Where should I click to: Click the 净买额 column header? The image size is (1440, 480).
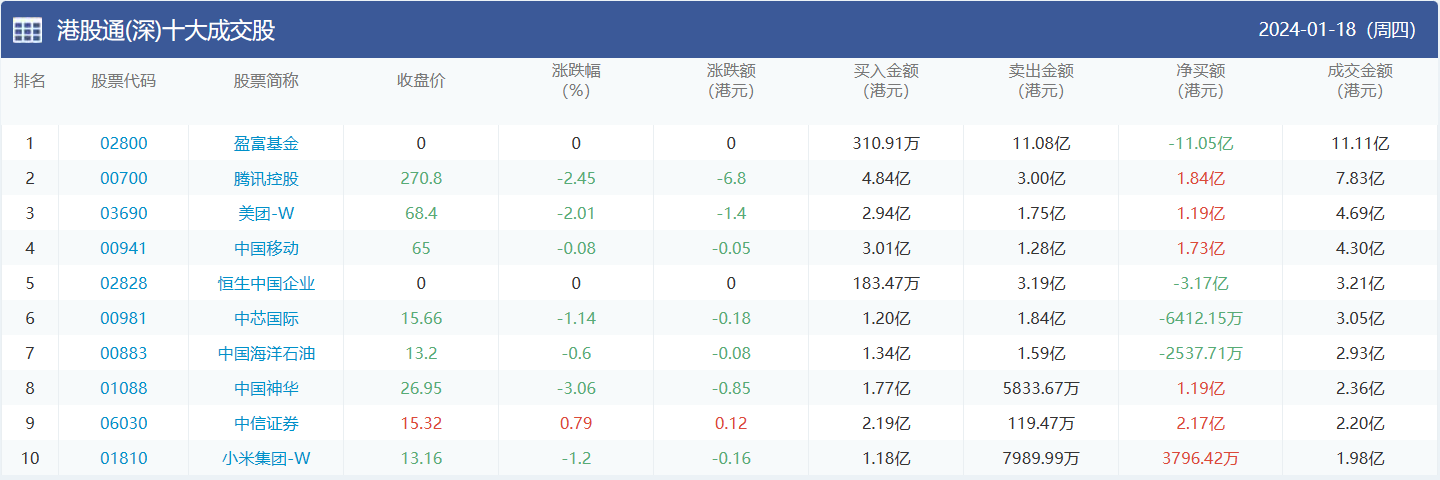click(1200, 81)
